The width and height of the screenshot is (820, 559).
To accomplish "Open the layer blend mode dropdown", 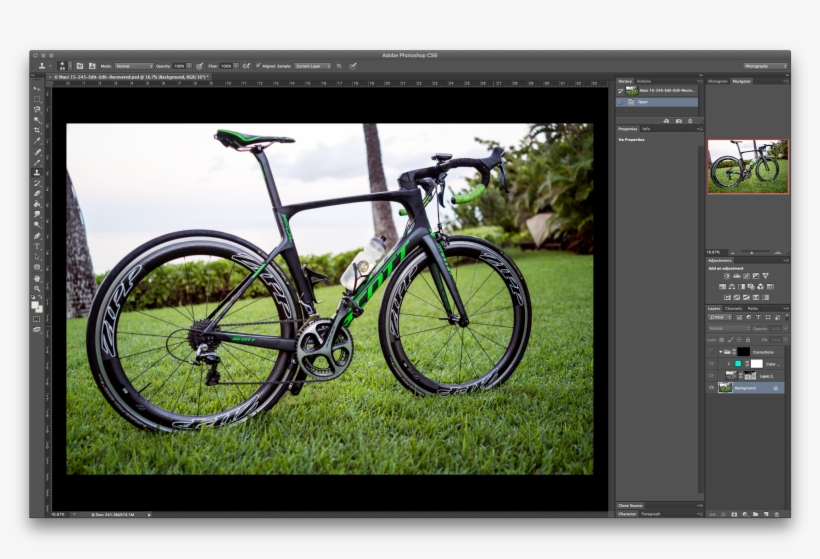I will 729,328.
